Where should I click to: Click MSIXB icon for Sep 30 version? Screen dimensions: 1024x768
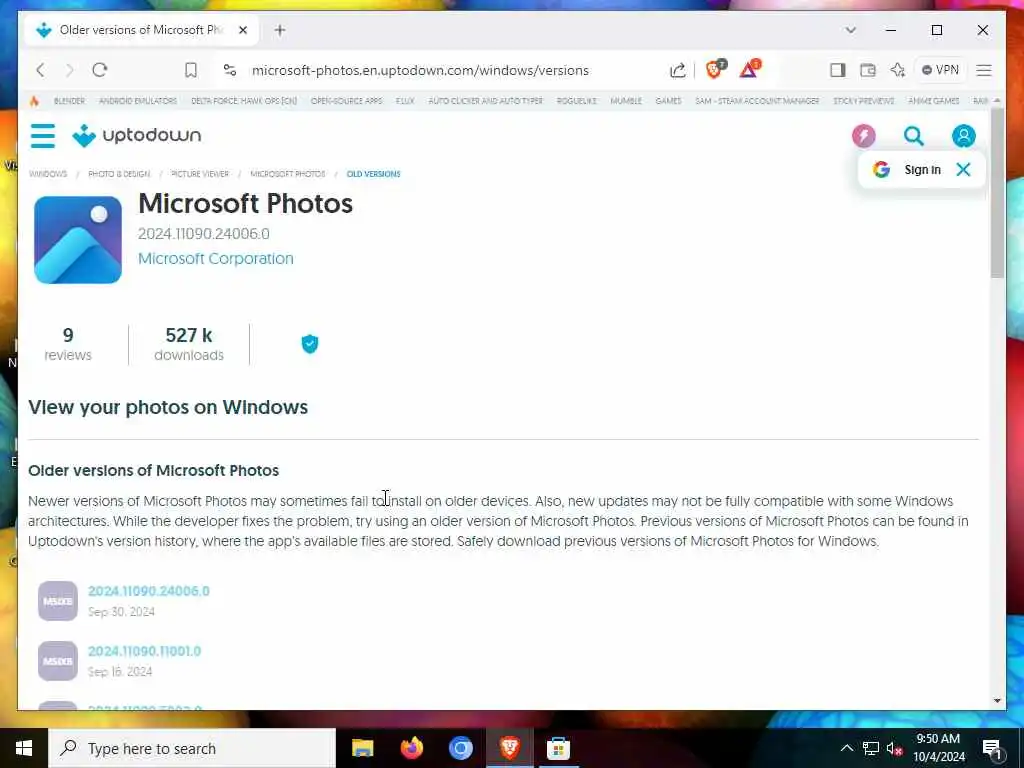tap(57, 601)
